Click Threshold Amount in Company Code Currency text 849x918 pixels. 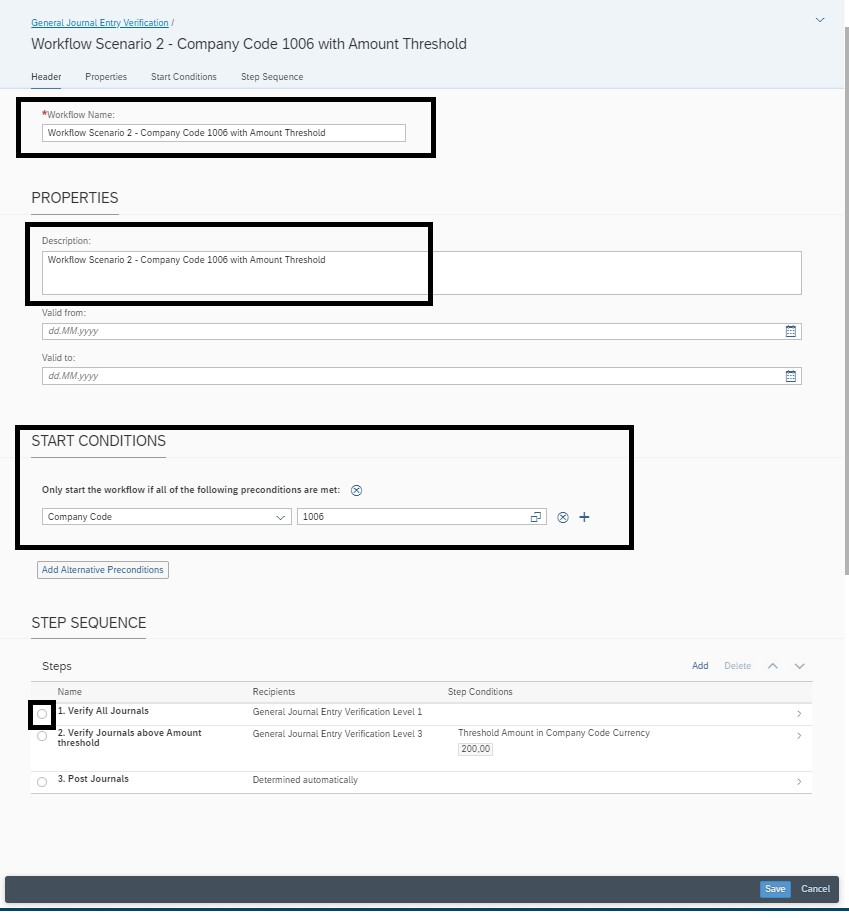(554, 733)
